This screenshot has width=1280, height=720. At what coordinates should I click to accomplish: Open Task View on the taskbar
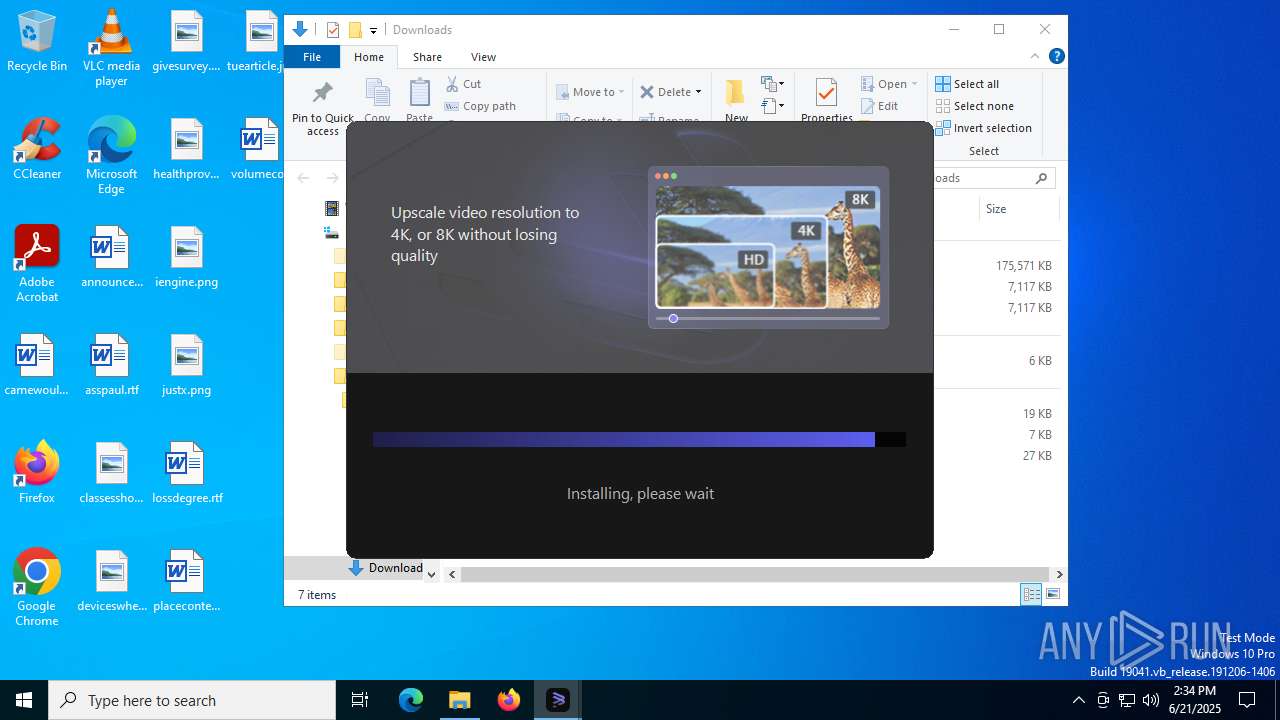point(360,700)
